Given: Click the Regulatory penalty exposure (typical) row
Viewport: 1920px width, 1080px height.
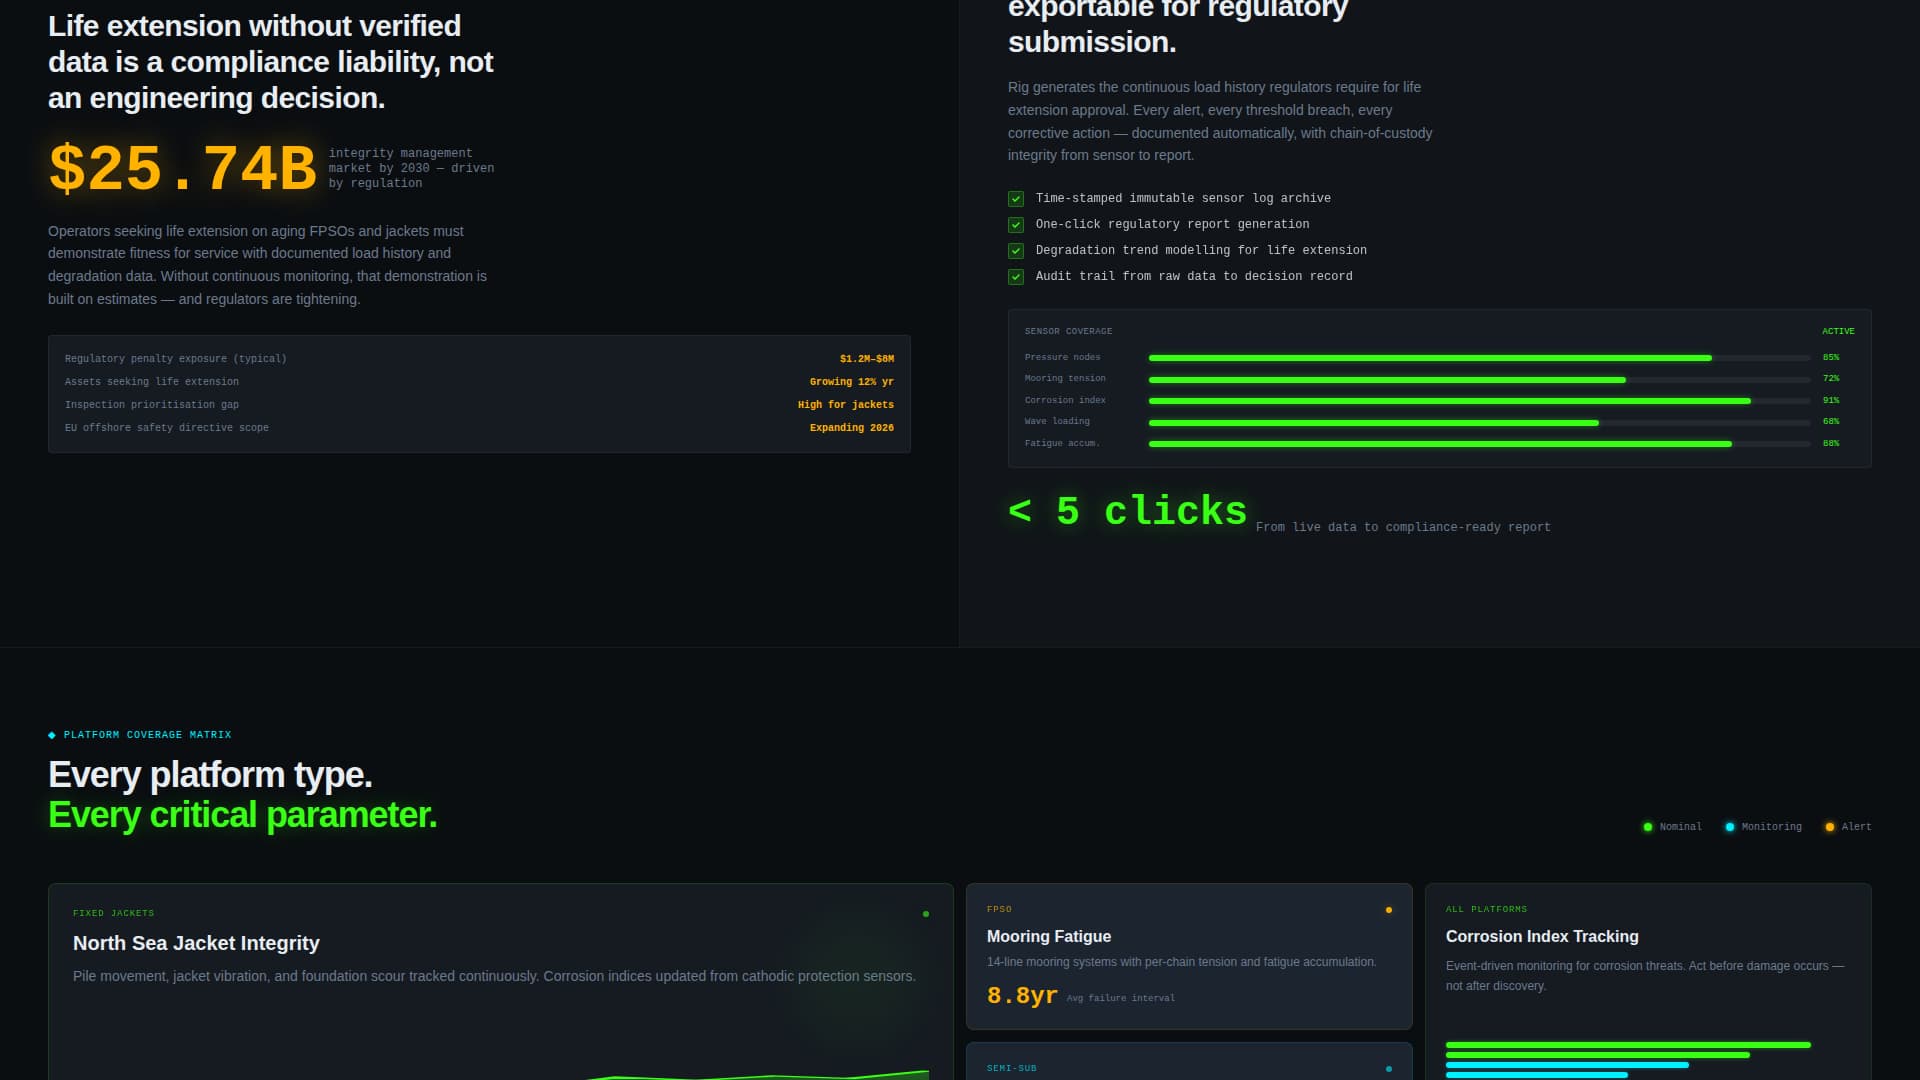Looking at the screenshot, I should 479,359.
